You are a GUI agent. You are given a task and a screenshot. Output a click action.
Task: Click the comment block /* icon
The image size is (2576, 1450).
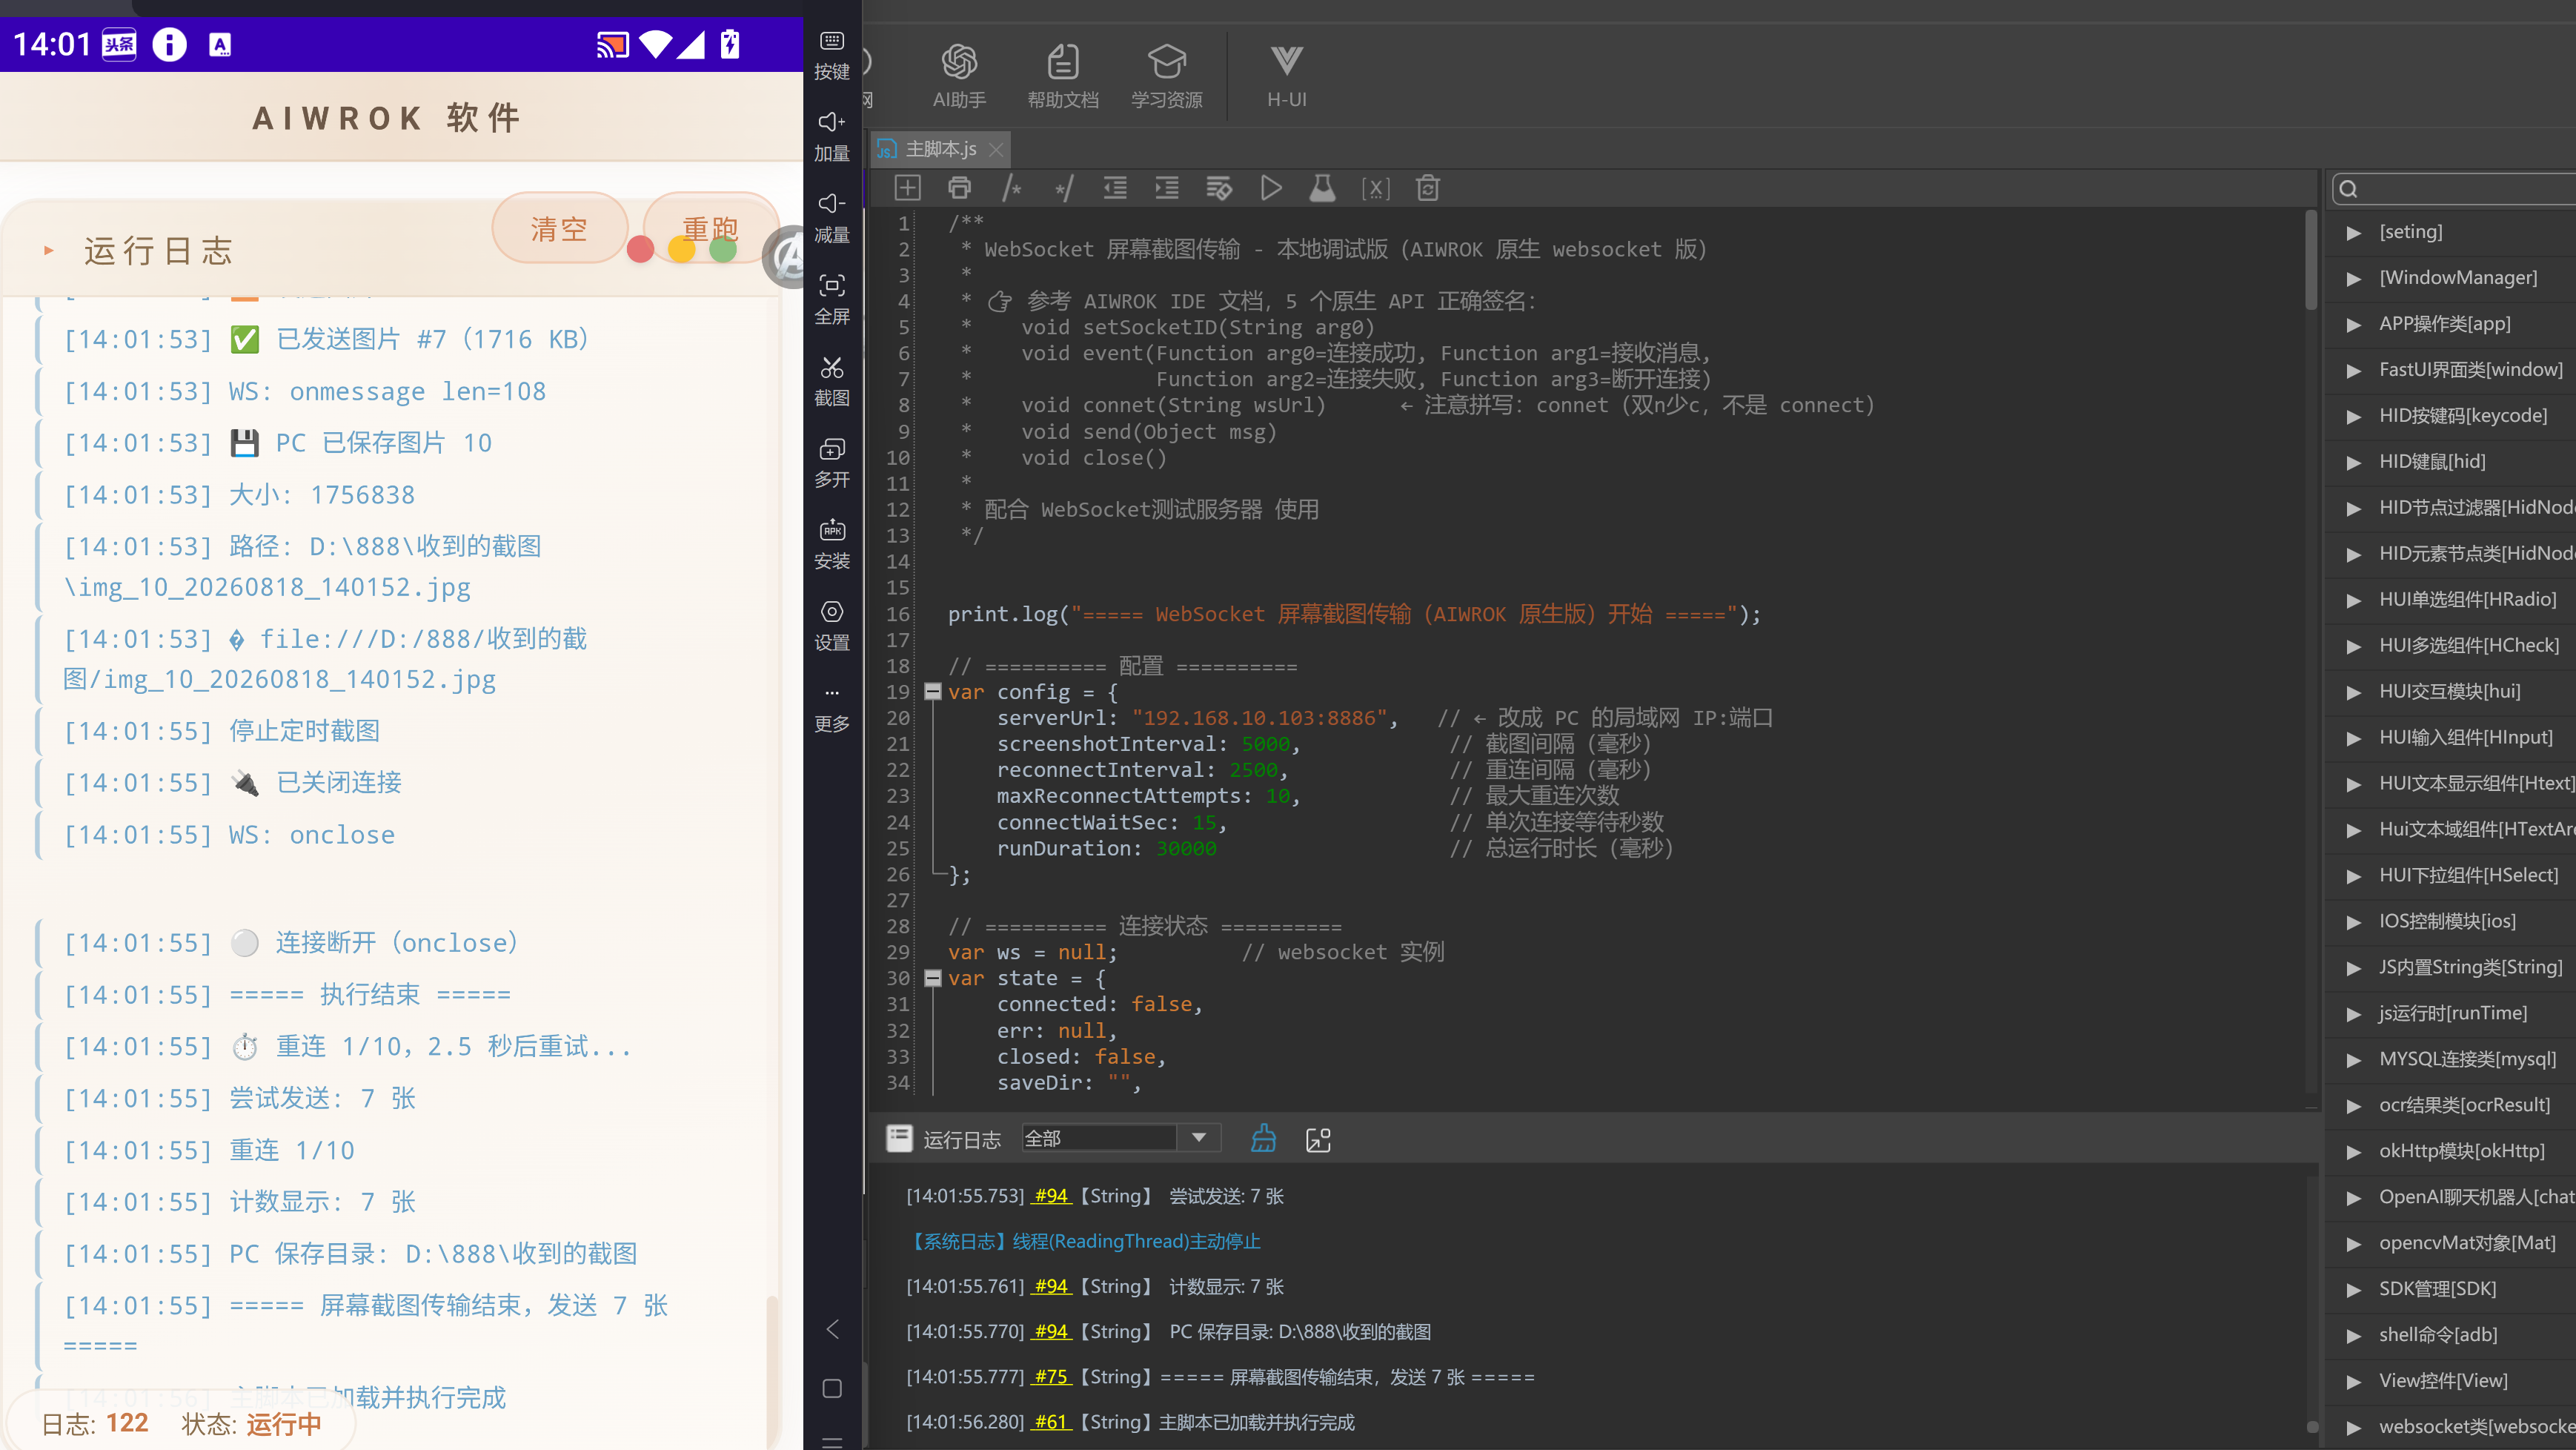pos(1011,188)
